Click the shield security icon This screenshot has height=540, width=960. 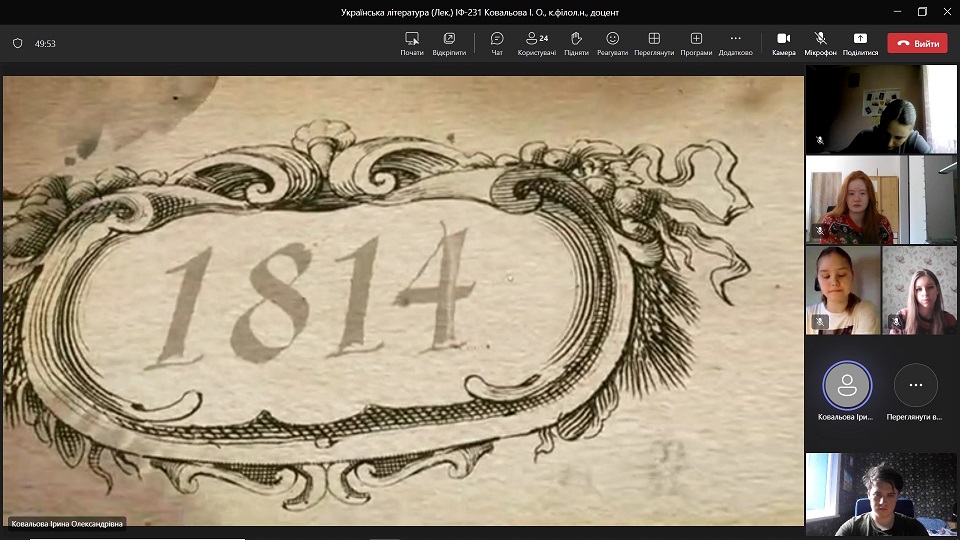[17, 44]
